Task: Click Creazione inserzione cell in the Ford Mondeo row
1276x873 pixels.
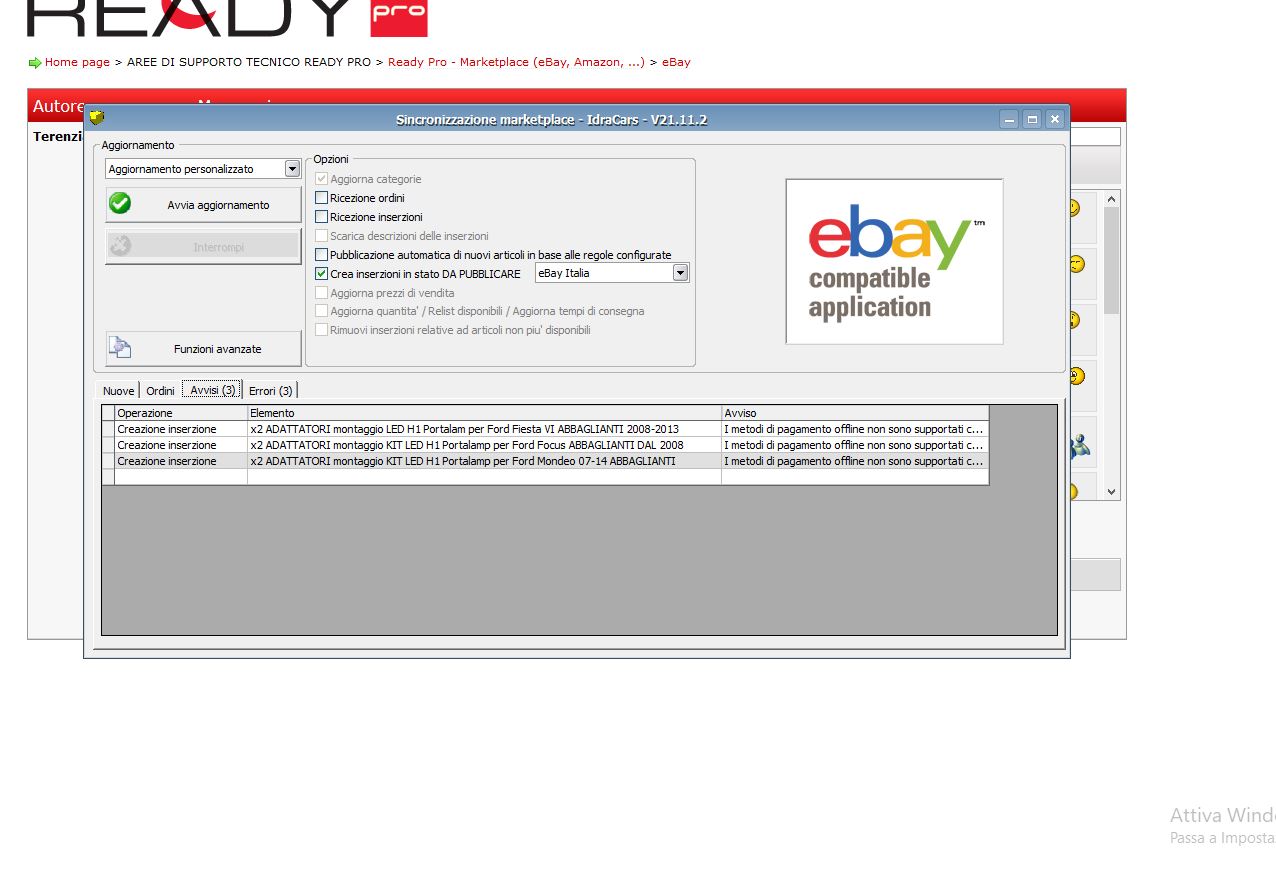Action: (x=181, y=461)
